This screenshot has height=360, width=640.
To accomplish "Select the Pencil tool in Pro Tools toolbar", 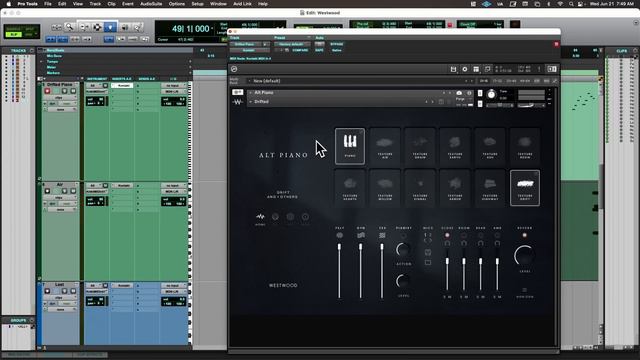I will [x=138, y=27].
